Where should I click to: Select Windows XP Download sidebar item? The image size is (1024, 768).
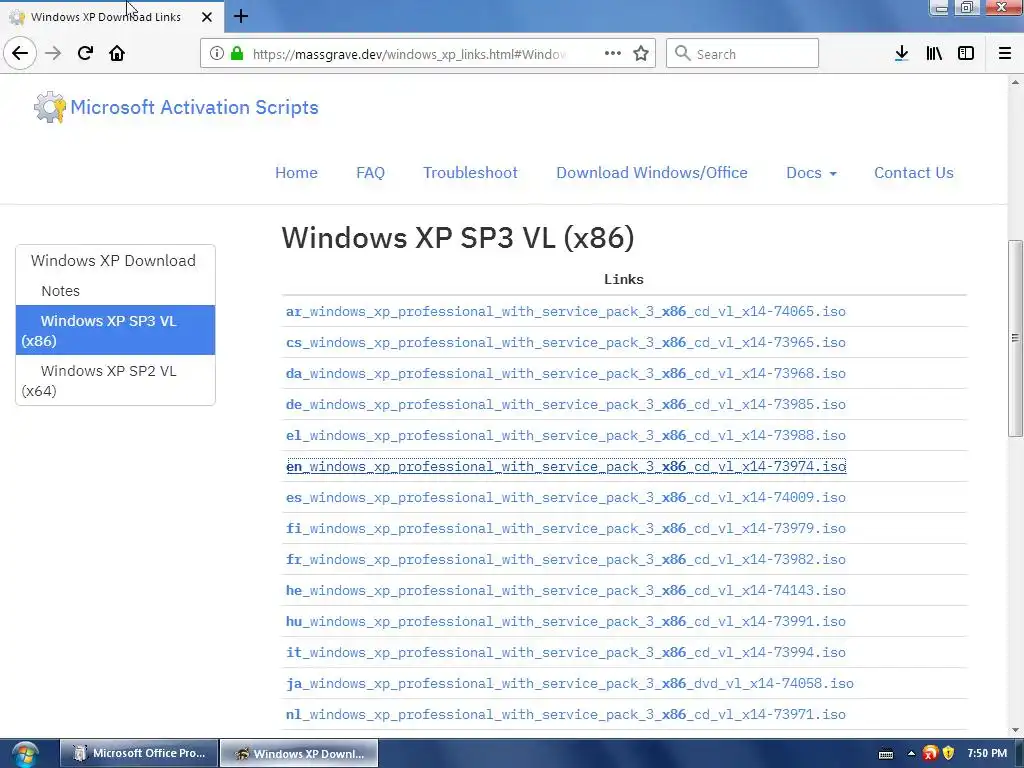point(116,261)
